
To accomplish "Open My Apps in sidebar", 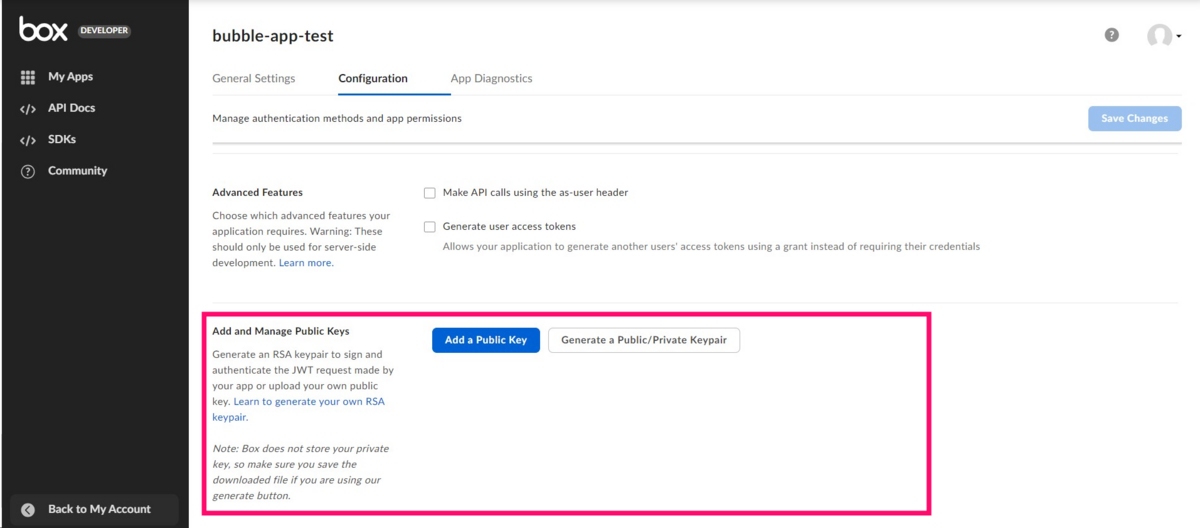I will [70, 77].
